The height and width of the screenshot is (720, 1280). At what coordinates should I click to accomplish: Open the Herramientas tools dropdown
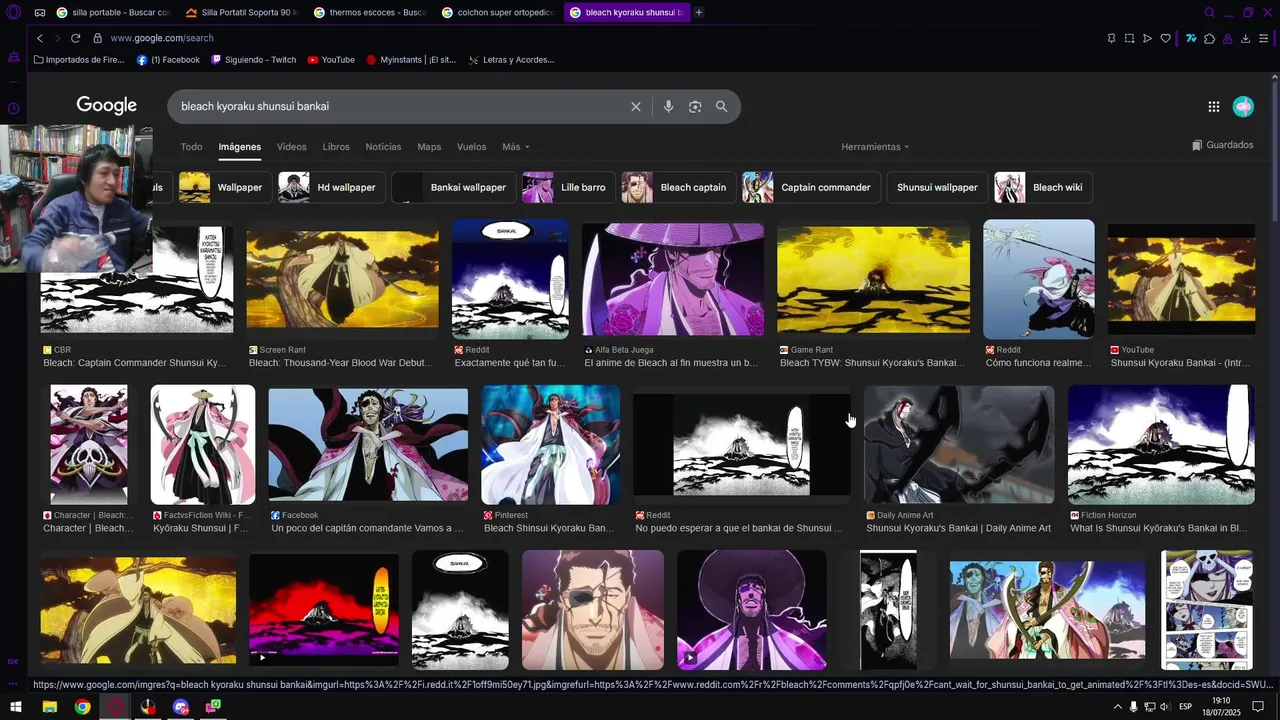(875, 147)
